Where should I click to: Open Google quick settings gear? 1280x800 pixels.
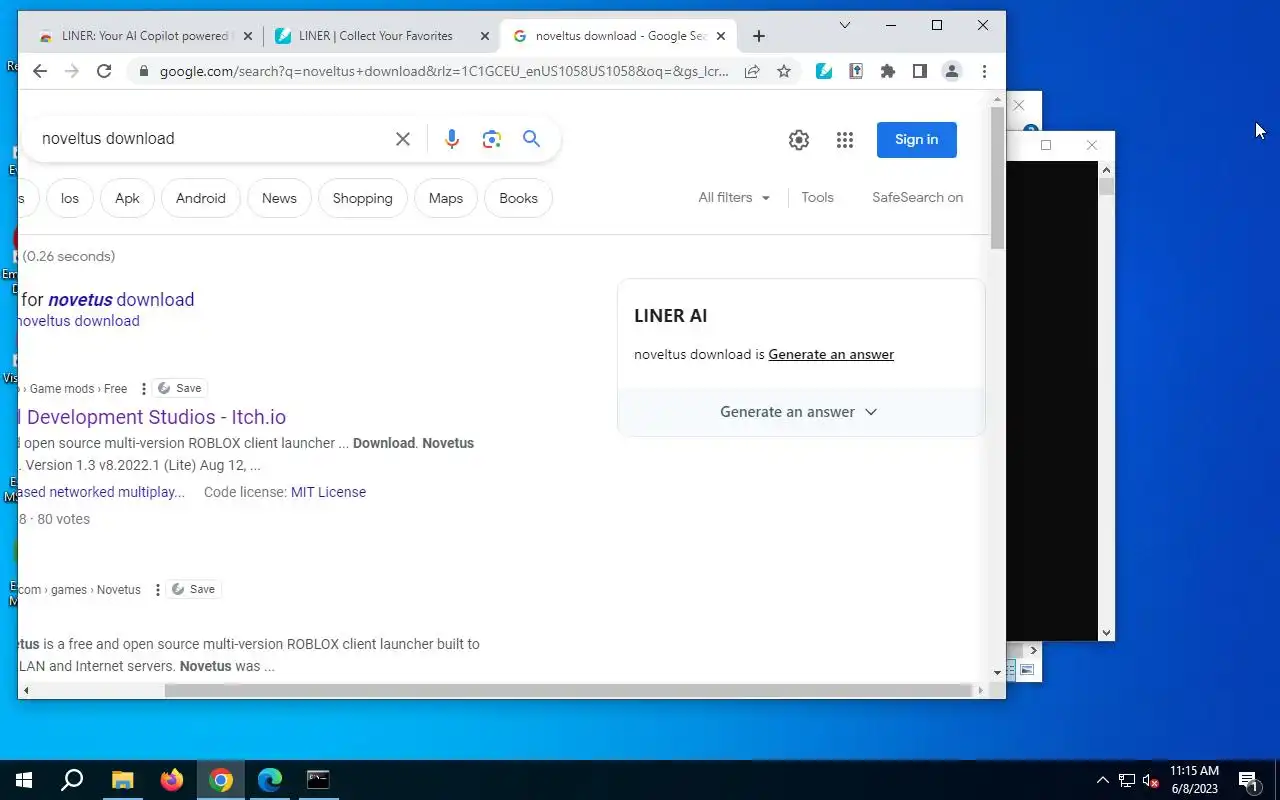(798, 140)
